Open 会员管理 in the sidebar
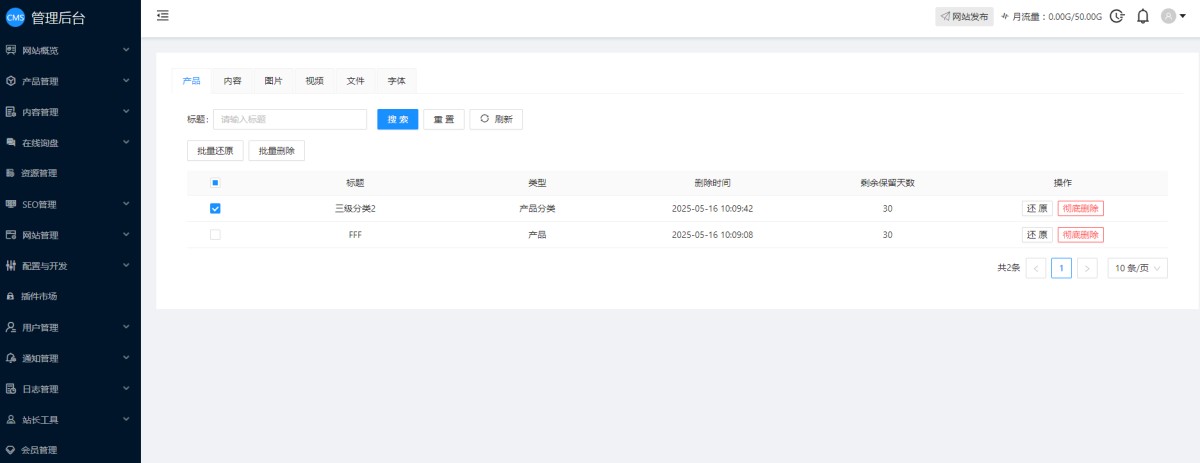 (40, 450)
